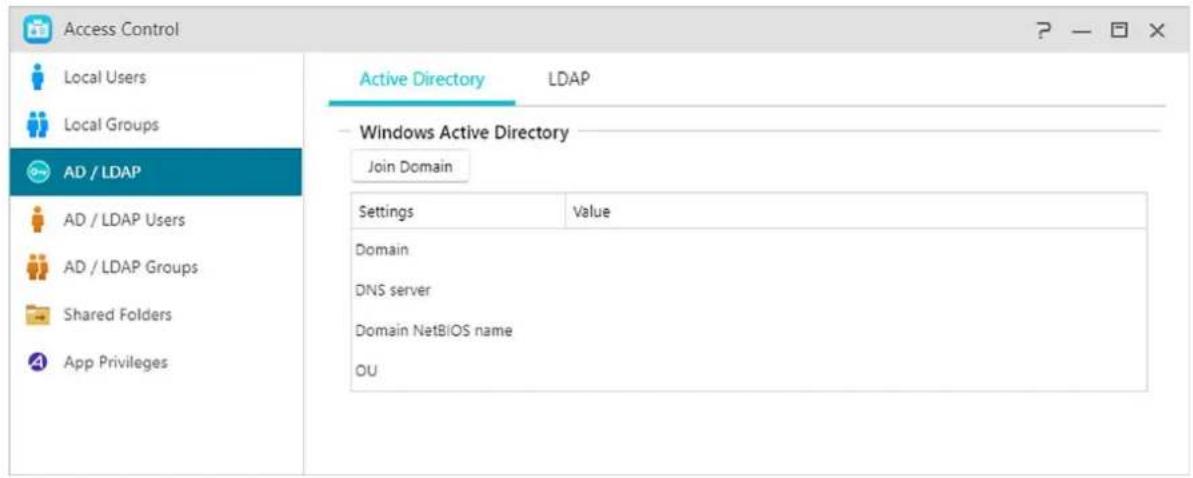This screenshot has width=1193, height=478.
Task: Click the App Privileges purple icon
Action: (38, 362)
